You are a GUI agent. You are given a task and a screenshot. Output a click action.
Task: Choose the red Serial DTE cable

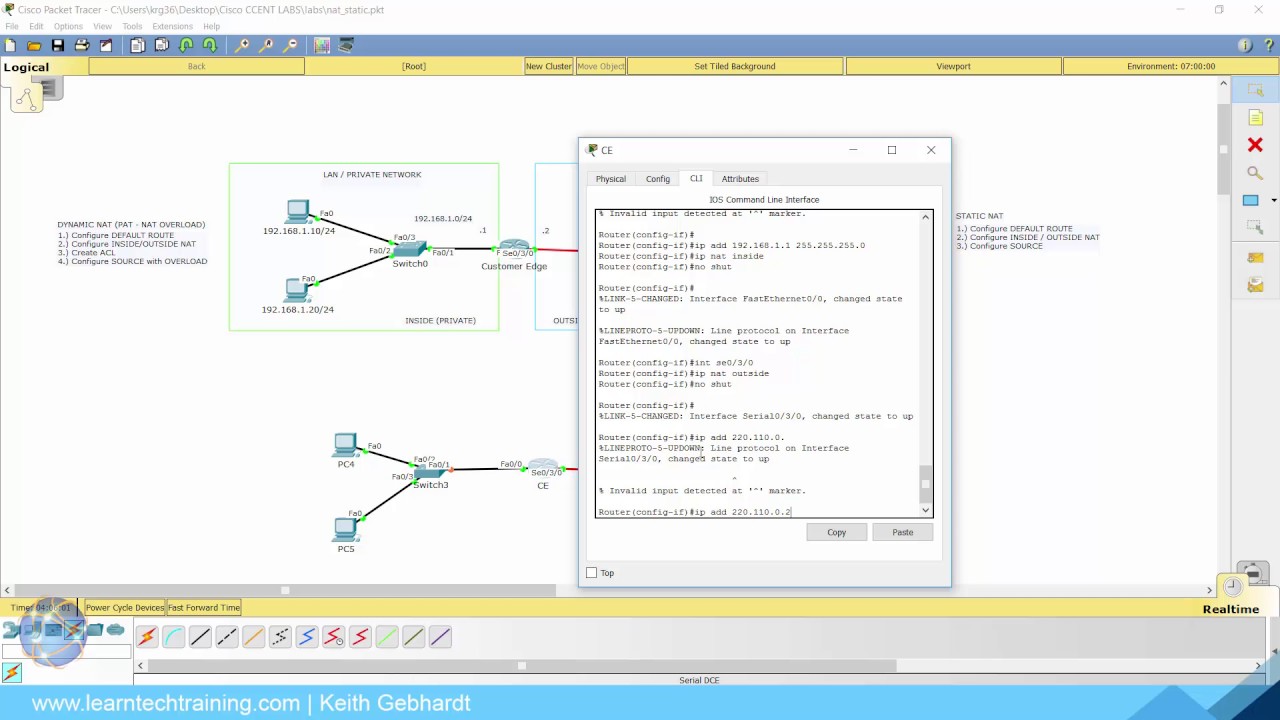pyautogui.click(x=360, y=637)
